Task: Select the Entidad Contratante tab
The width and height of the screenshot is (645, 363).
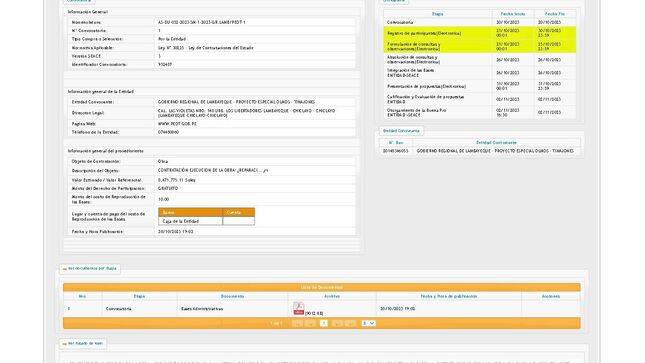Action: pyautogui.click(x=401, y=131)
